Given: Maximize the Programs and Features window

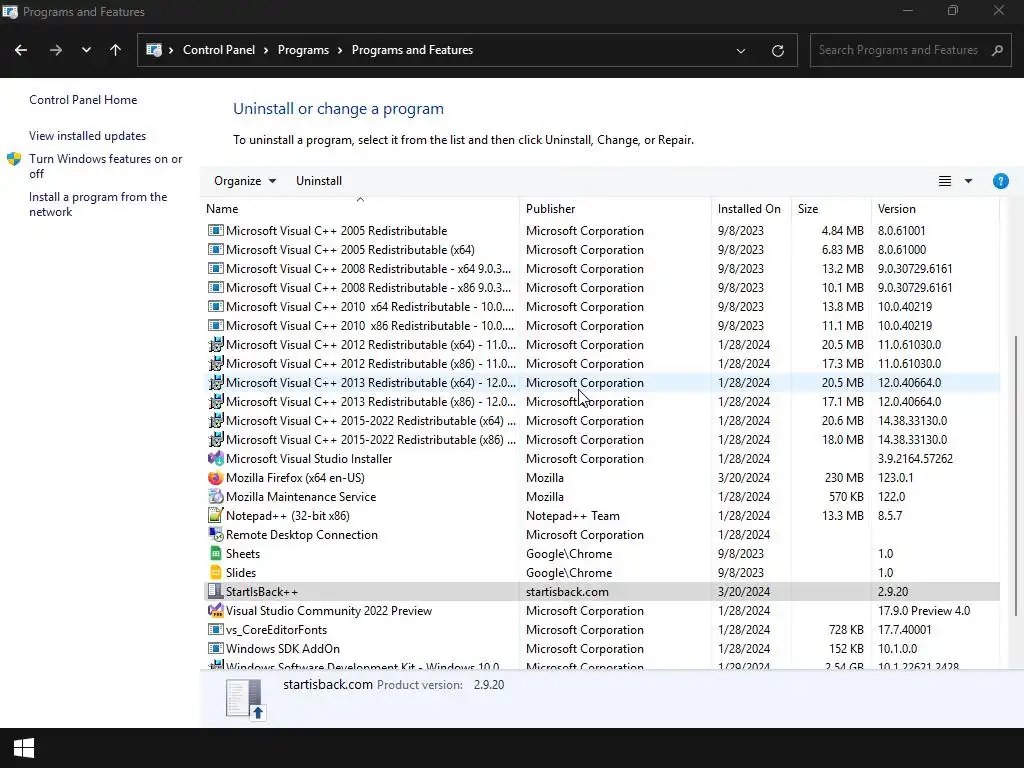Looking at the screenshot, I should (x=953, y=11).
